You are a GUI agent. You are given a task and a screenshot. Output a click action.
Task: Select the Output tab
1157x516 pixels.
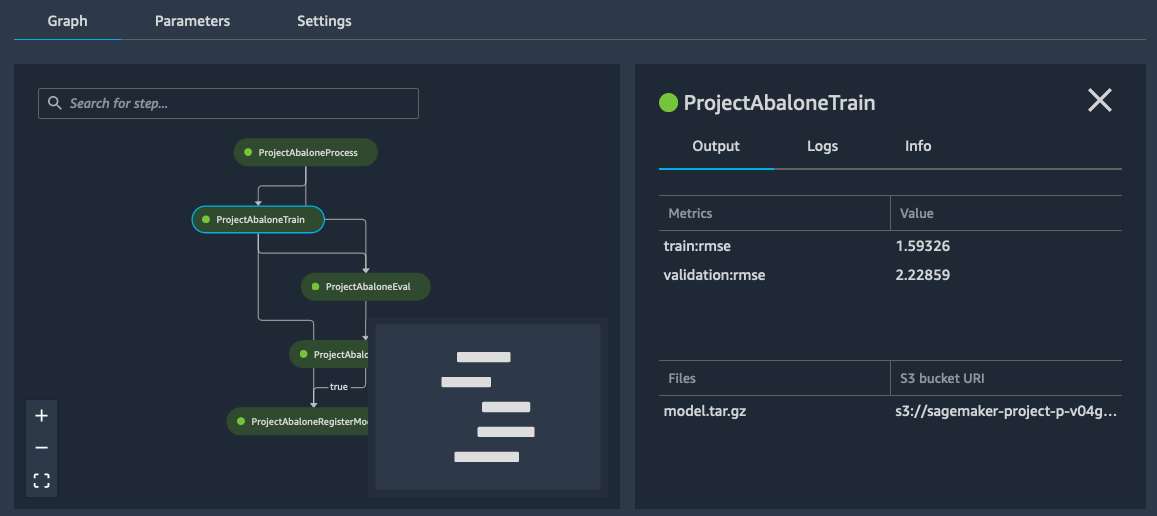pyautogui.click(x=716, y=146)
